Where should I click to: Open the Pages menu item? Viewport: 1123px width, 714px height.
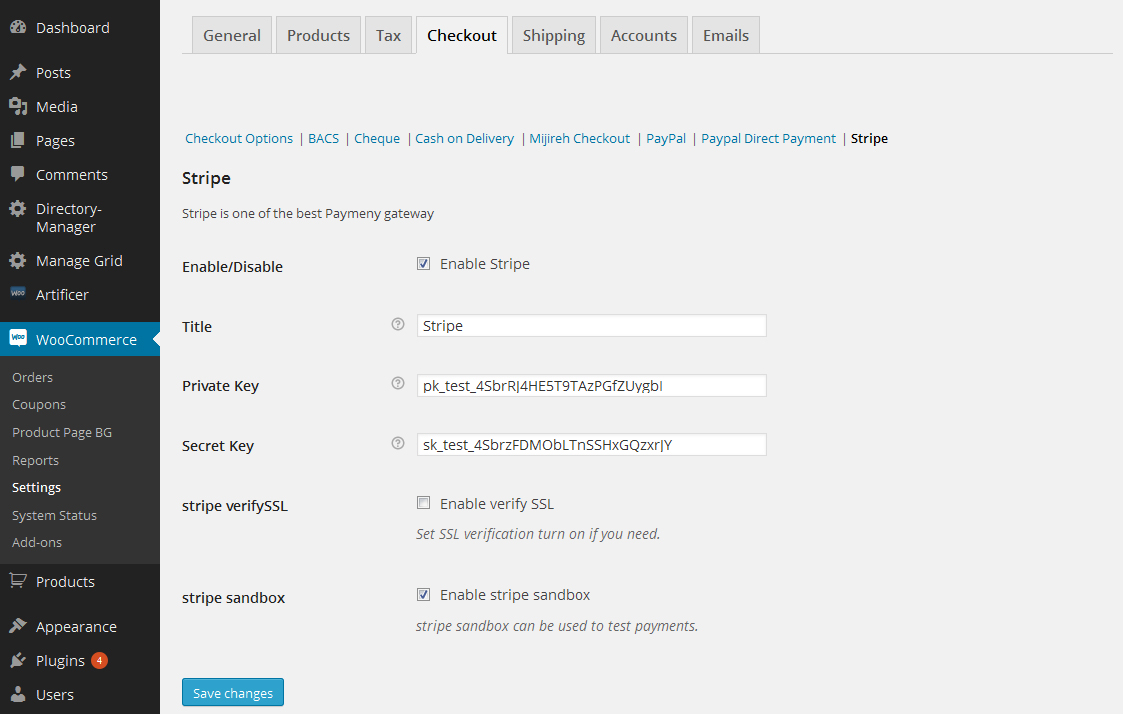pyautogui.click(x=79, y=140)
